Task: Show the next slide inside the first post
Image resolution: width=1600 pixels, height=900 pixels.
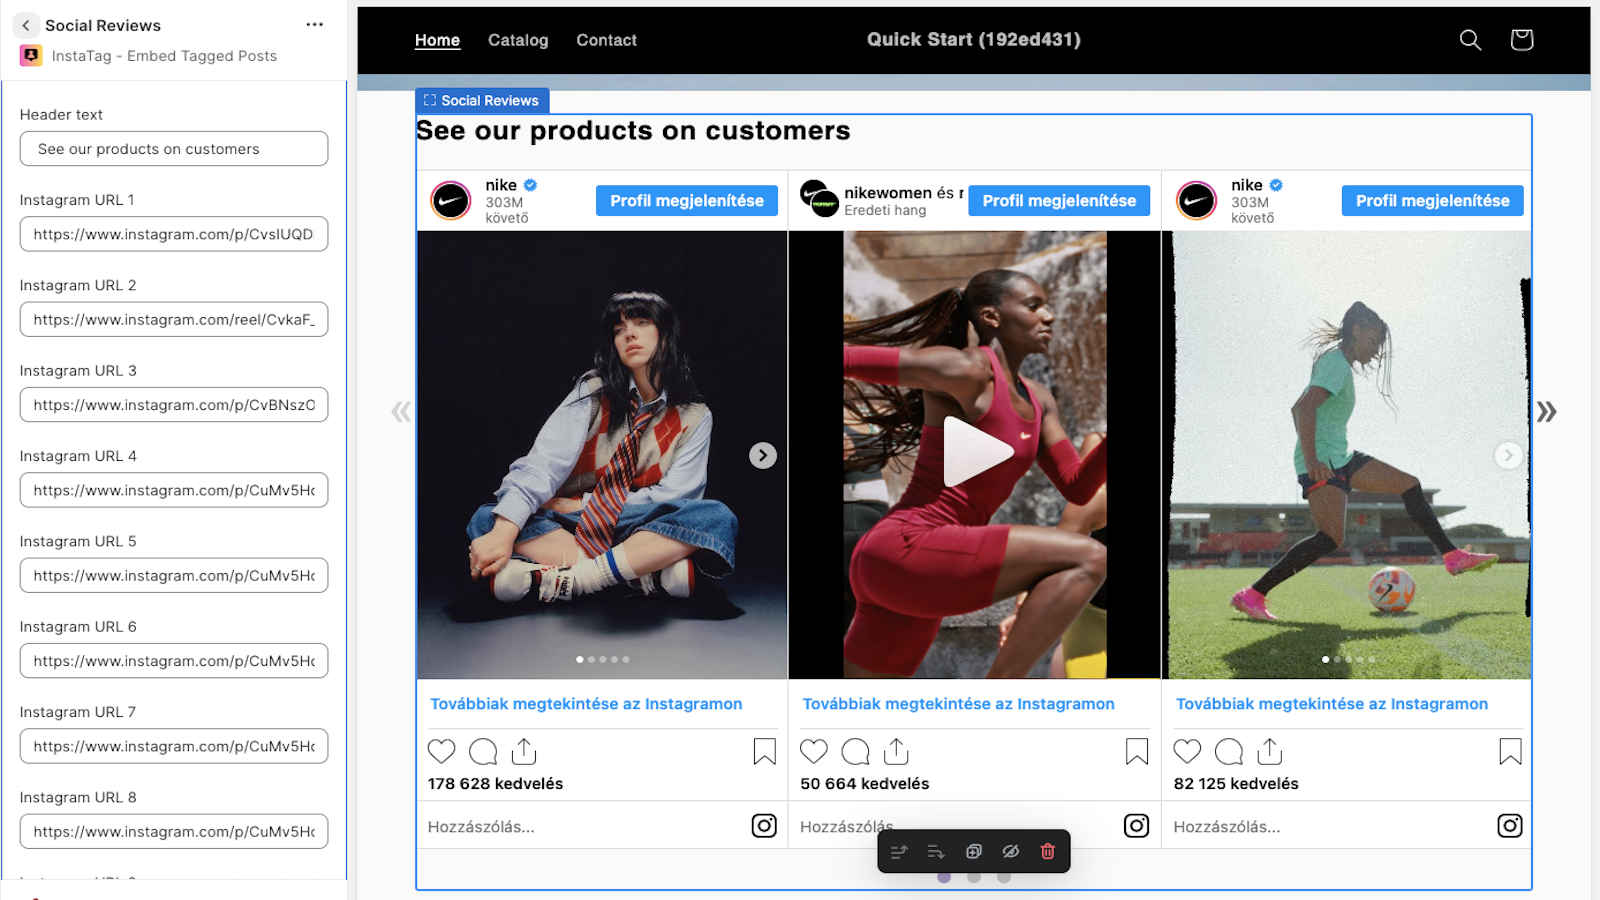Action: pos(763,455)
